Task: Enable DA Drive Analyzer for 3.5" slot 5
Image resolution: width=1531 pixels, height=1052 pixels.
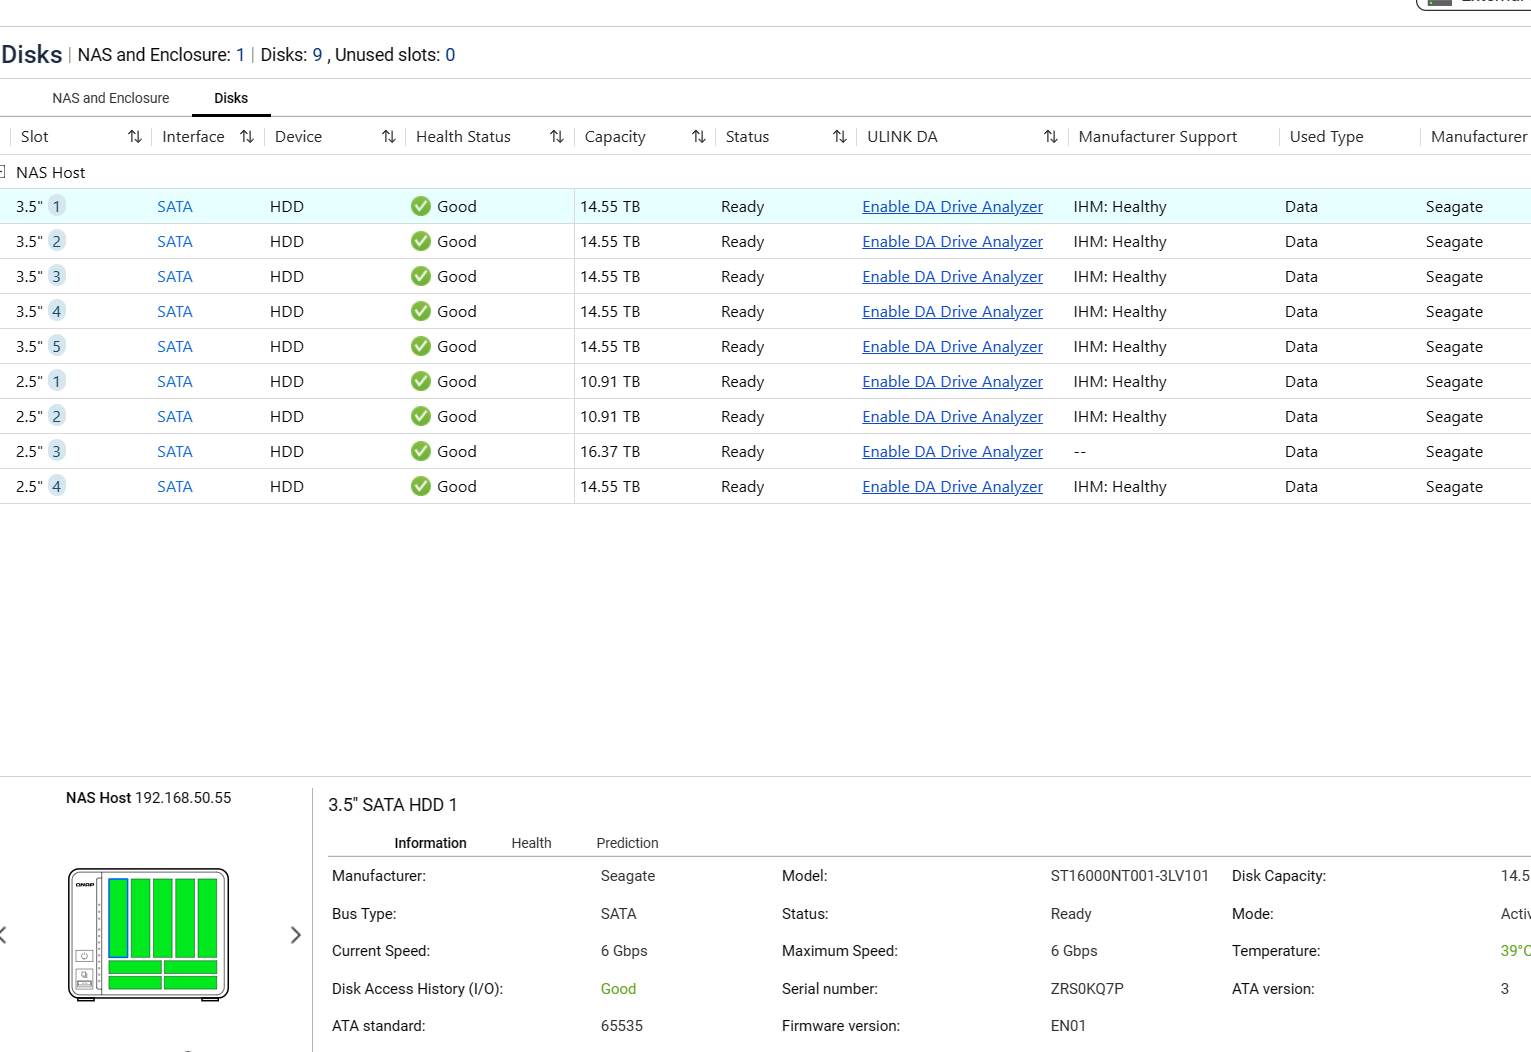Action: pos(952,347)
